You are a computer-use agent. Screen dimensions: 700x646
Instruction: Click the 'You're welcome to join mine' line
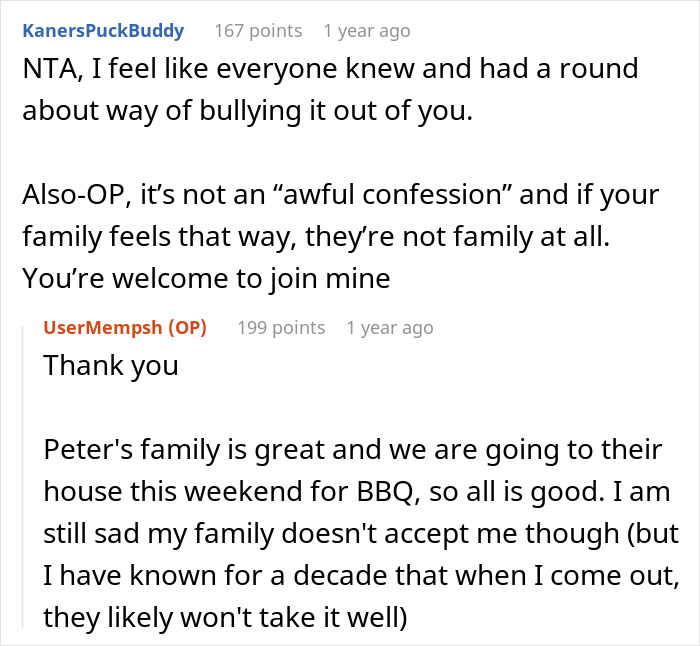point(206,277)
